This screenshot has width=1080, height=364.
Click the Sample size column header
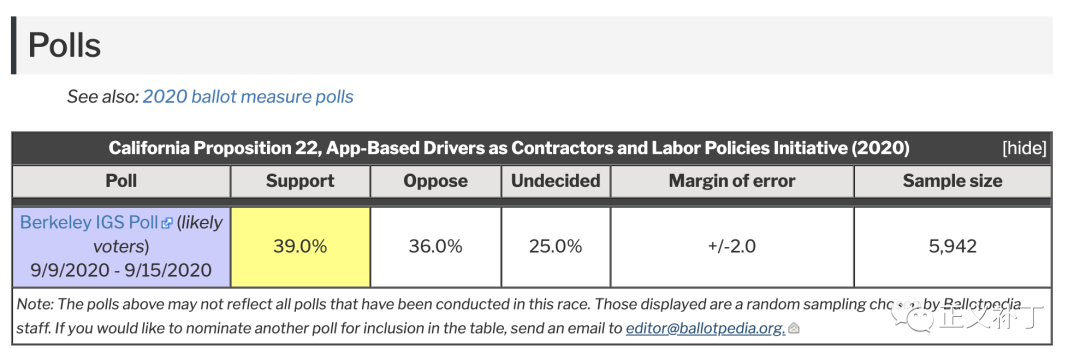[x=953, y=181]
